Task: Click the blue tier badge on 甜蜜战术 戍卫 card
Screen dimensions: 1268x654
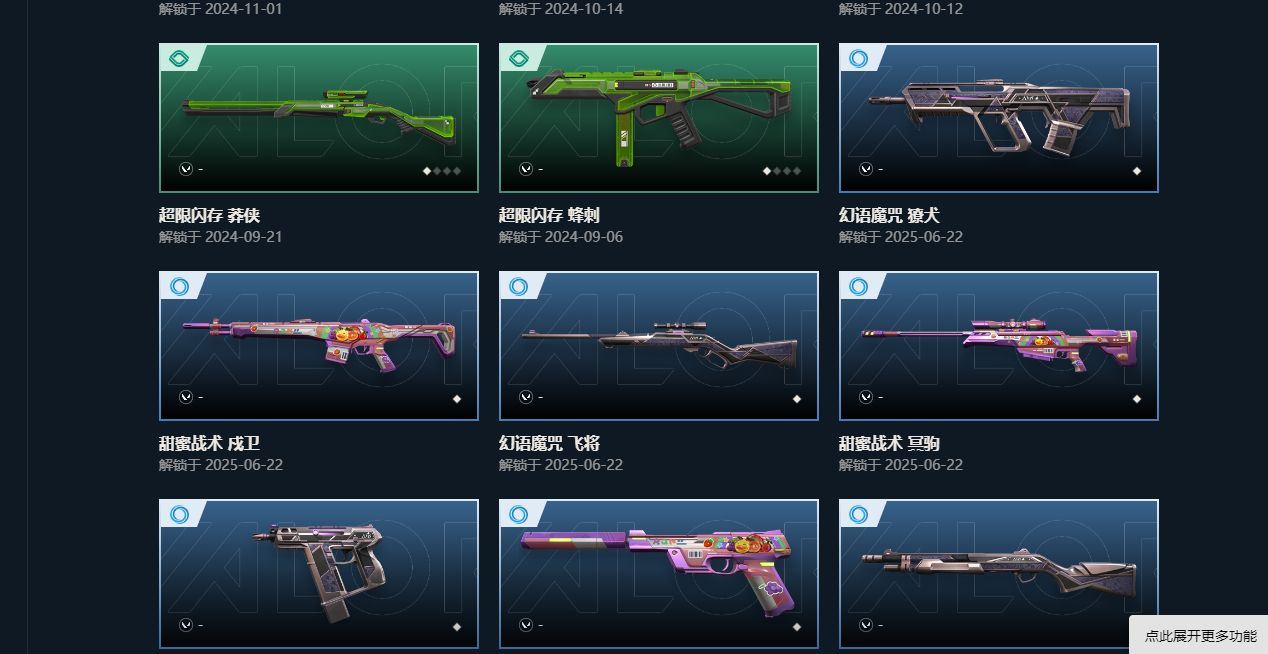Action: [x=179, y=286]
